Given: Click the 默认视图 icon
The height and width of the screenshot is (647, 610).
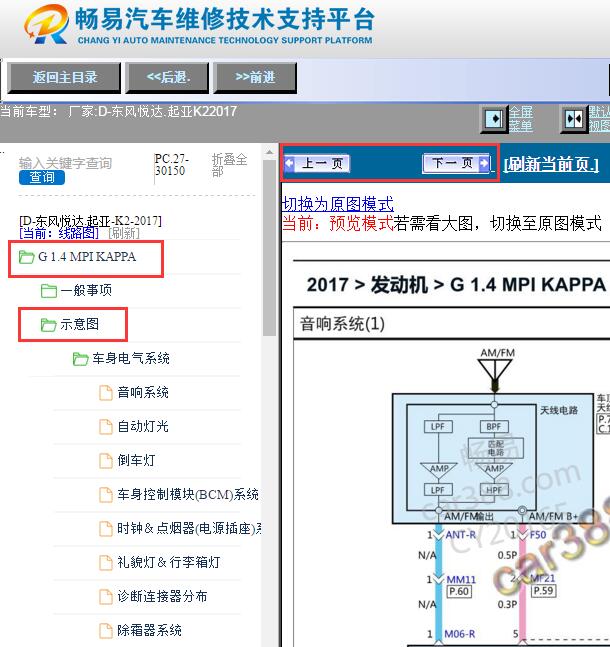Looking at the screenshot, I should 573,119.
